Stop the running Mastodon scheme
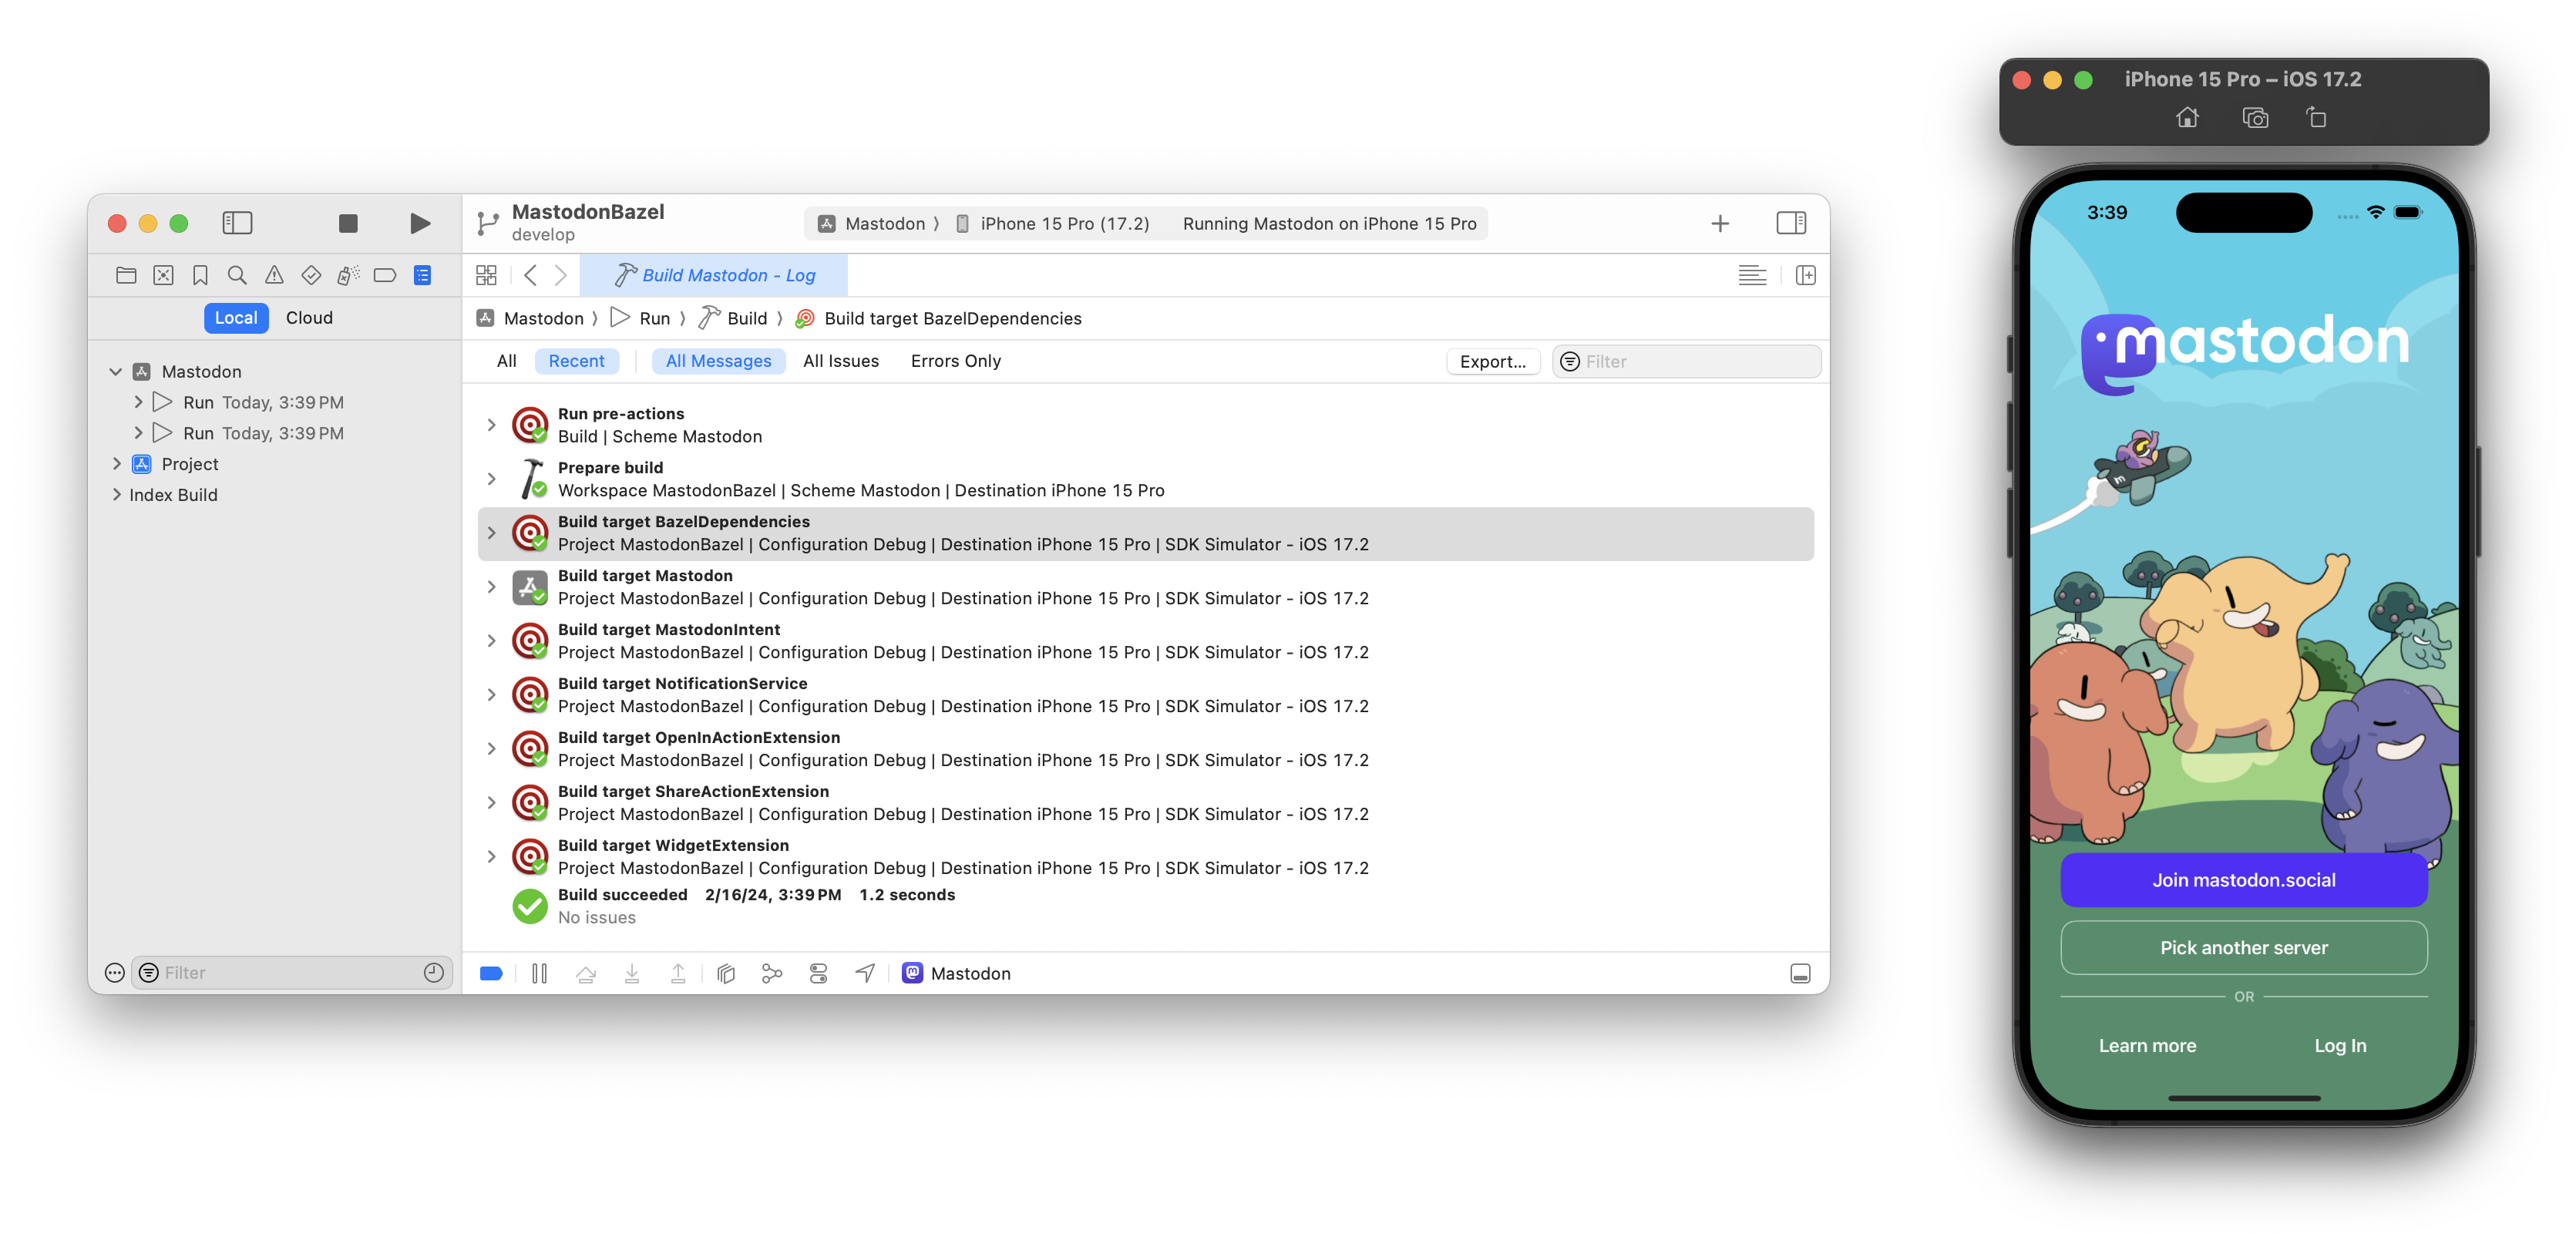The height and width of the screenshot is (1244, 2576). click(x=348, y=223)
